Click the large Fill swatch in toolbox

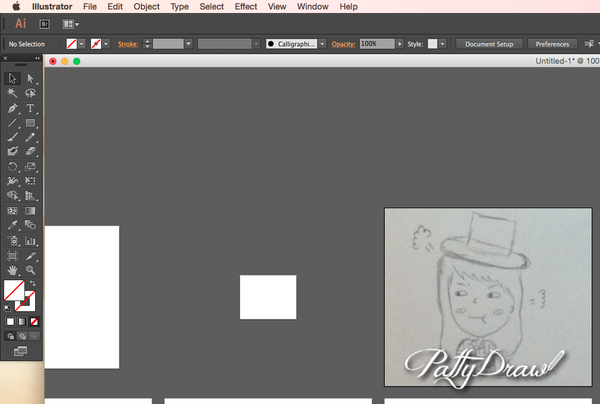click(x=14, y=291)
